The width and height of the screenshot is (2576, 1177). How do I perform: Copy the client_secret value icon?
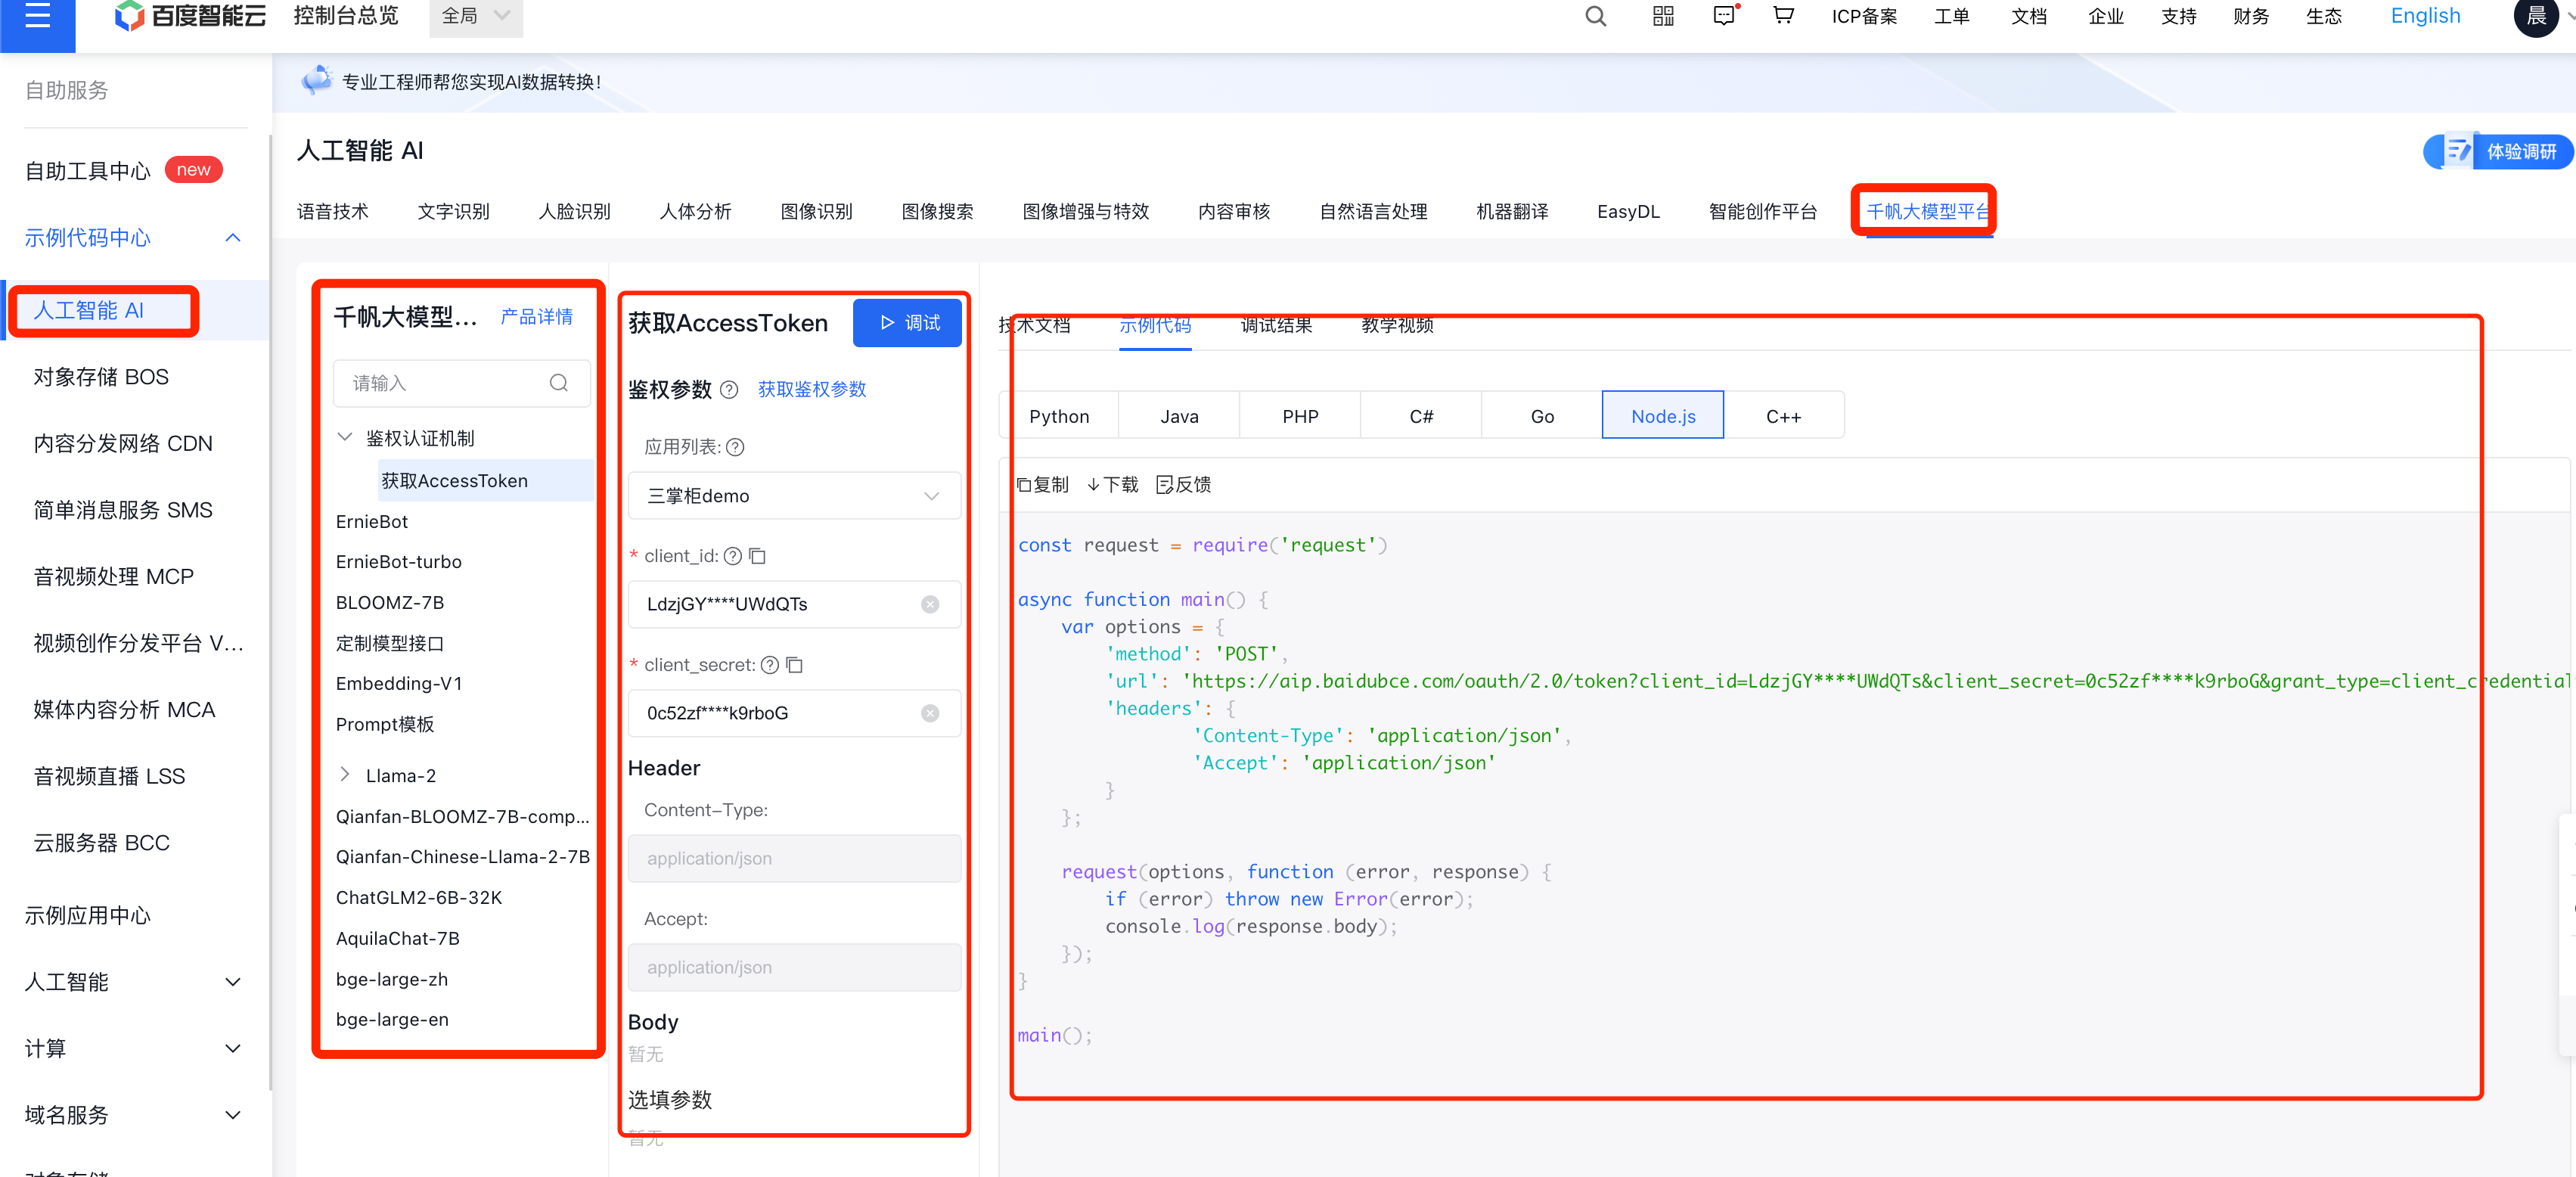[x=795, y=665]
